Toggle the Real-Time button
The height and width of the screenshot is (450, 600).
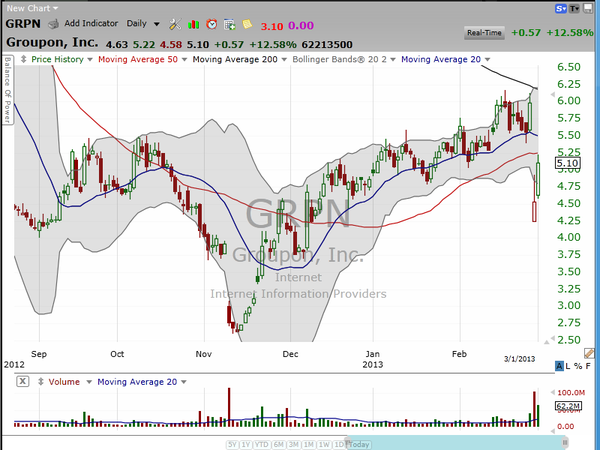pyautogui.click(x=484, y=33)
